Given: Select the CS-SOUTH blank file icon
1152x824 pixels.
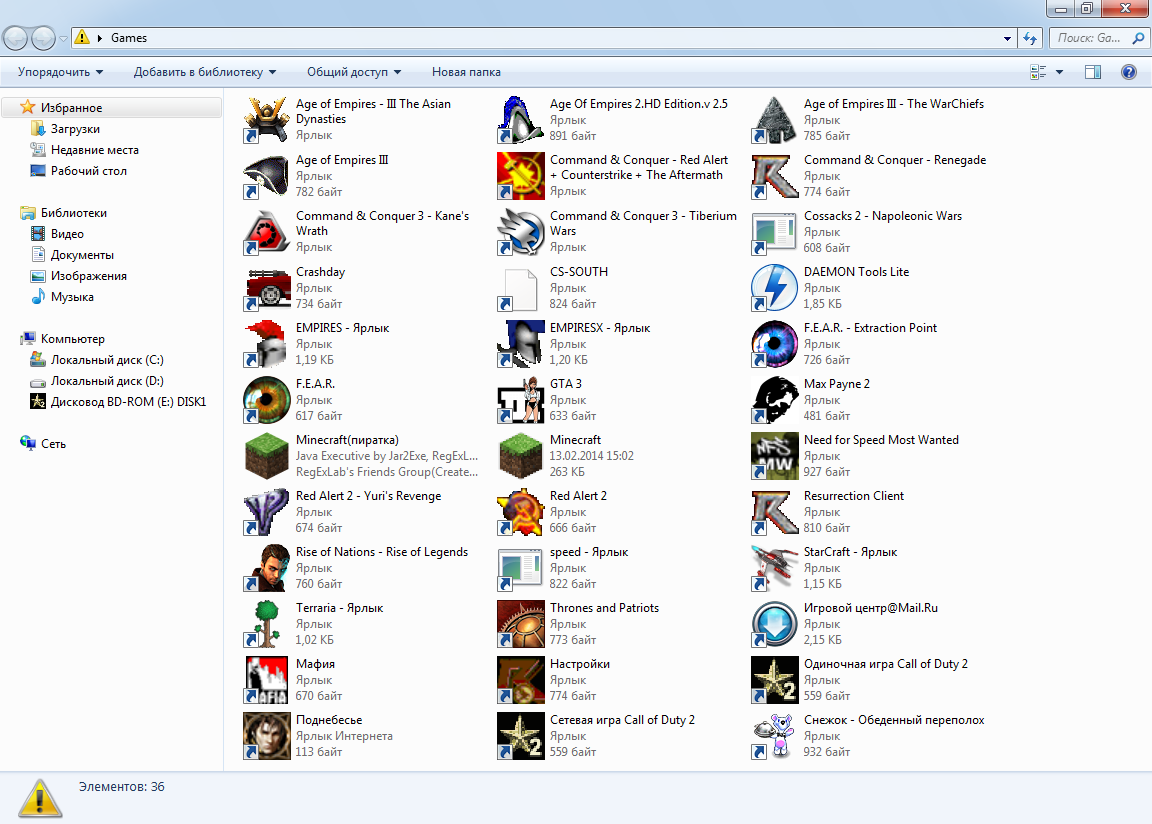Looking at the screenshot, I should click(521, 288).
